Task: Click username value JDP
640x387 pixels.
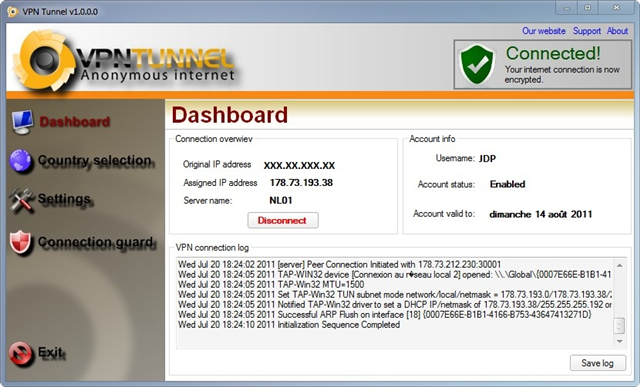Action: (x=487, y=158)
